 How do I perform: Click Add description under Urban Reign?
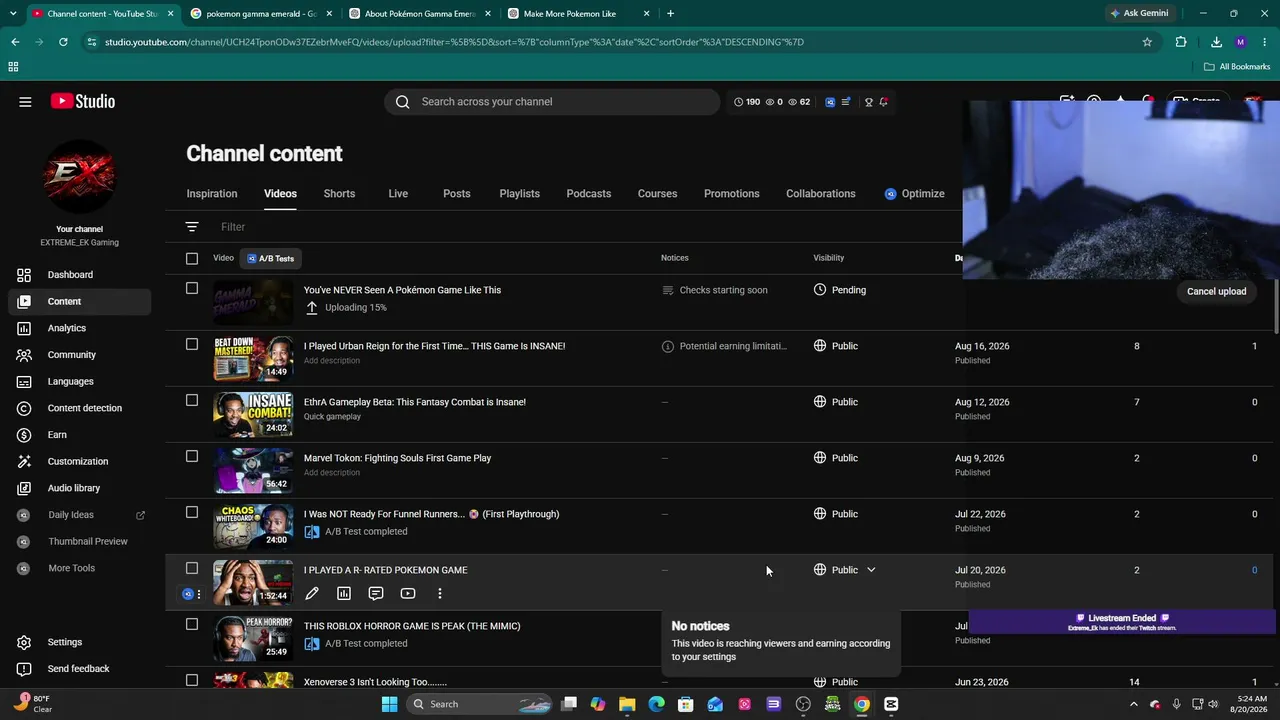pos(332,361)
